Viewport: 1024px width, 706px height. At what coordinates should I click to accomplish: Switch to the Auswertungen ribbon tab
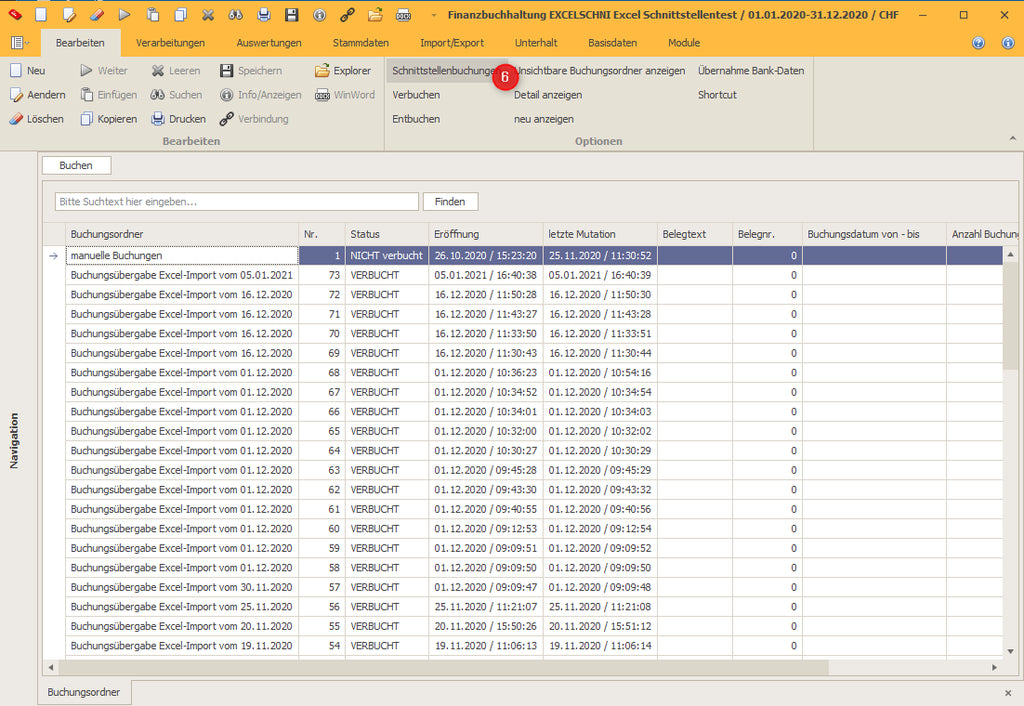269,43
